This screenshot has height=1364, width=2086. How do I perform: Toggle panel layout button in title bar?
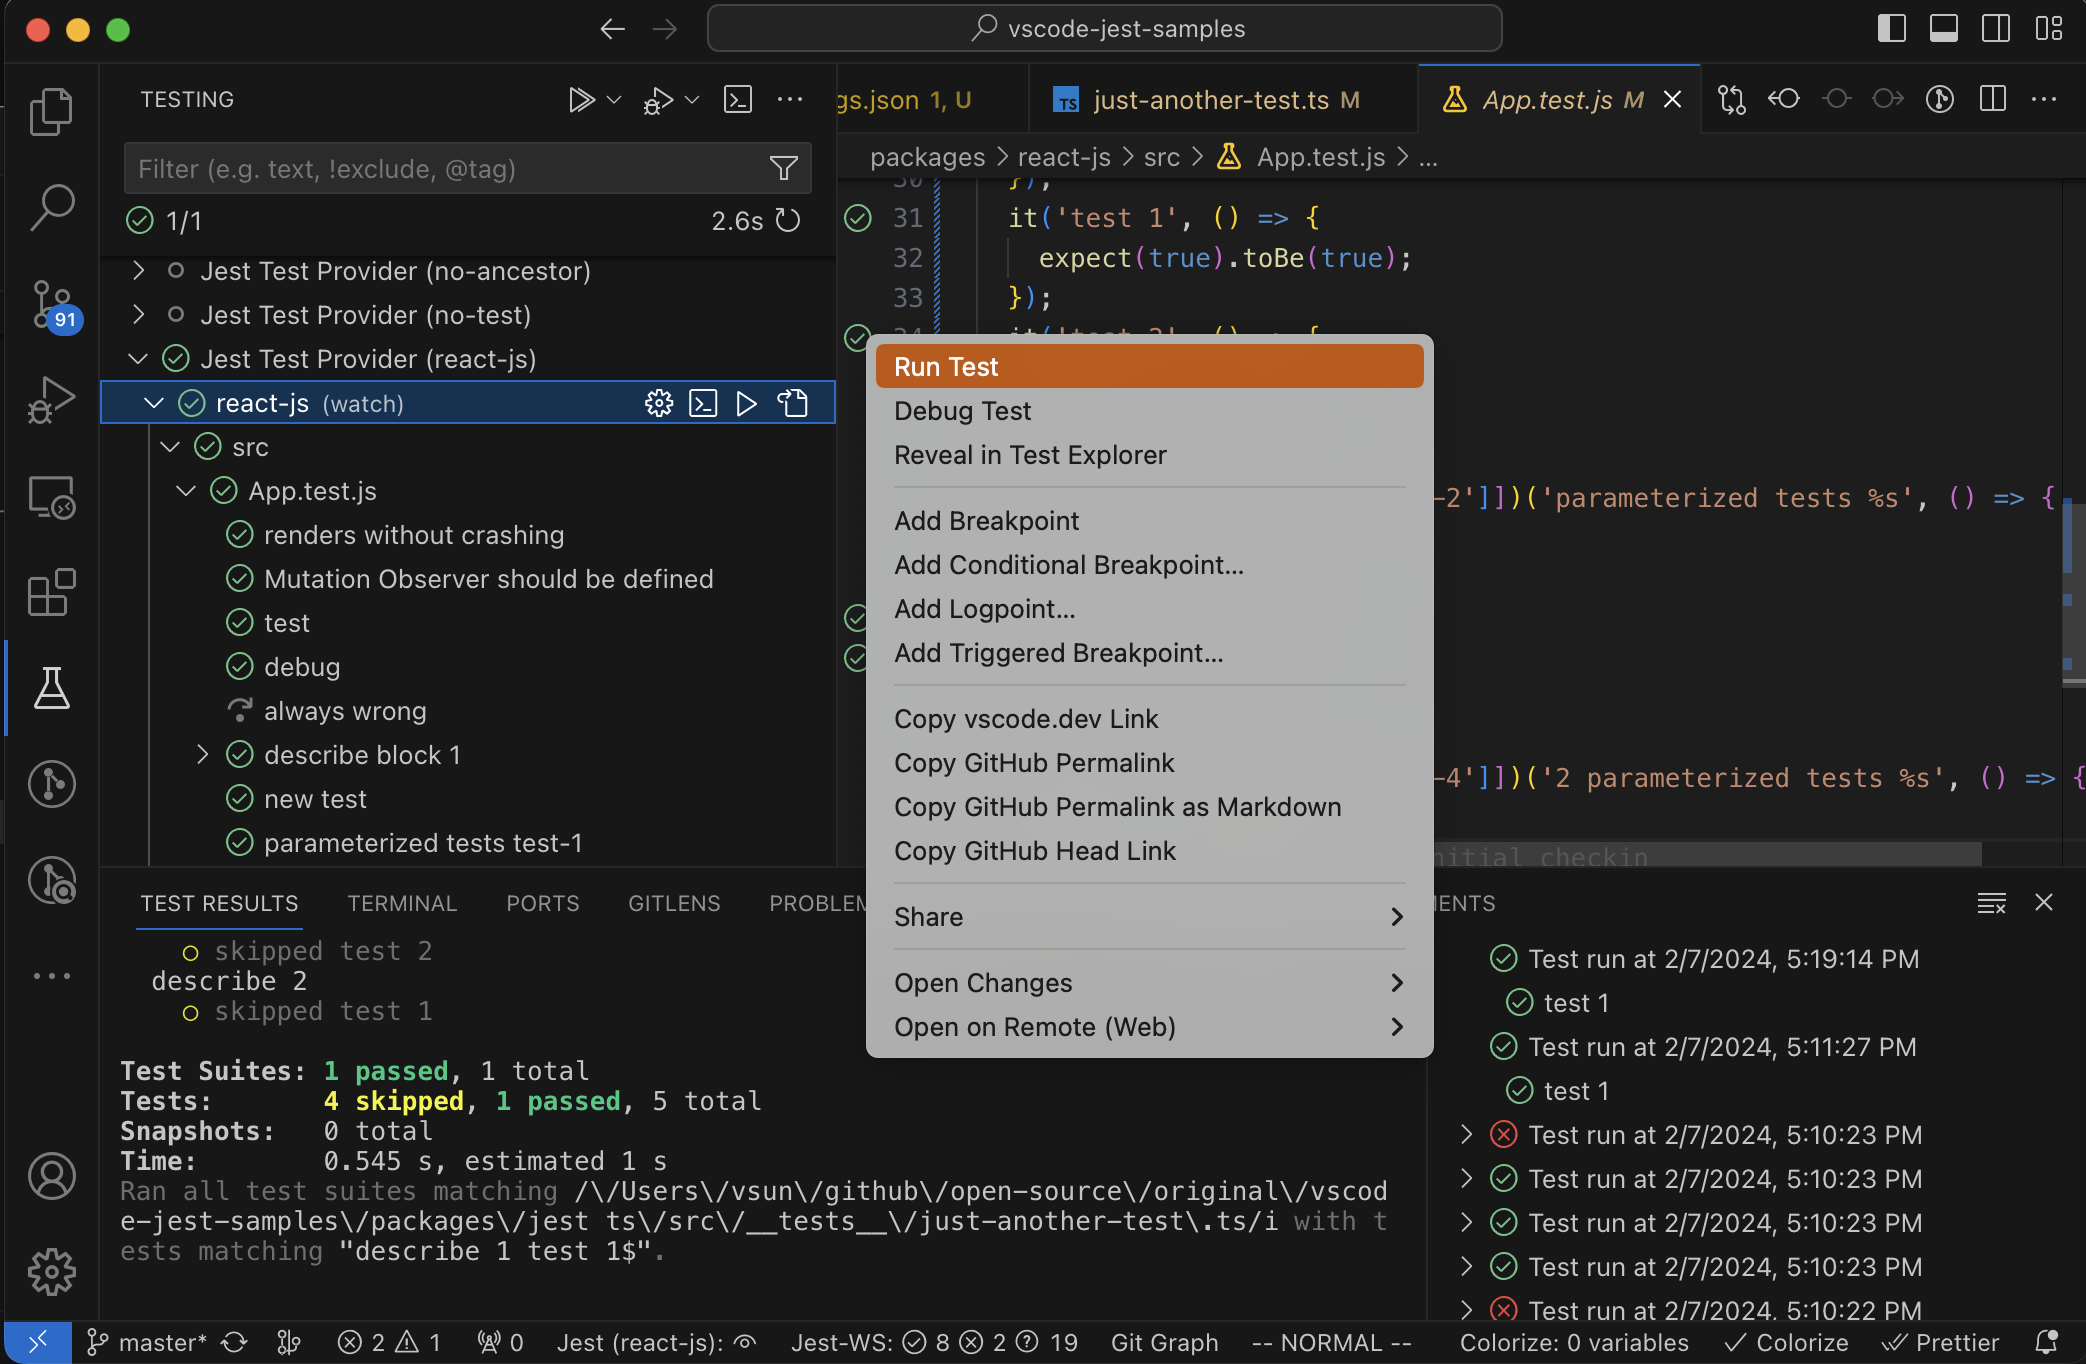(1943, 28)
